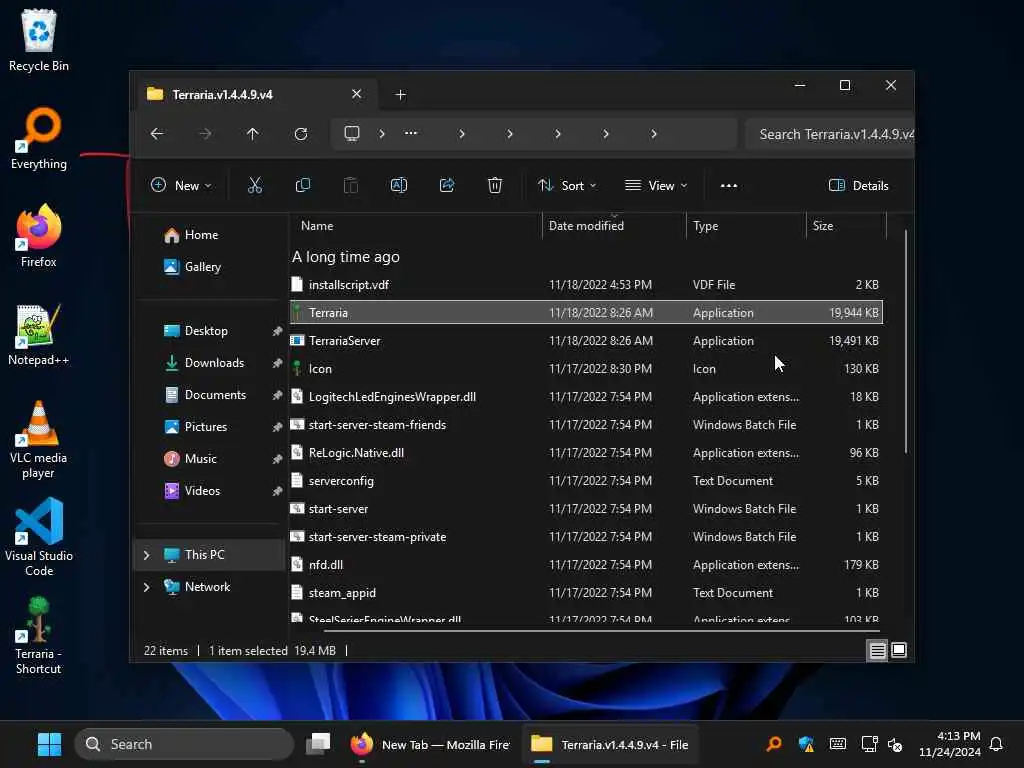The image size is (1024, 768).
Task: Collapse the 'A long time ago' group
Action: click(345, 257)
